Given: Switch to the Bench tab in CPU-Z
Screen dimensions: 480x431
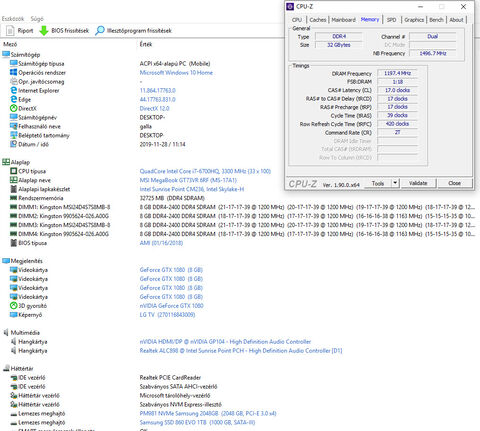Looking at the screenshot, I should (x=436, y=20).
